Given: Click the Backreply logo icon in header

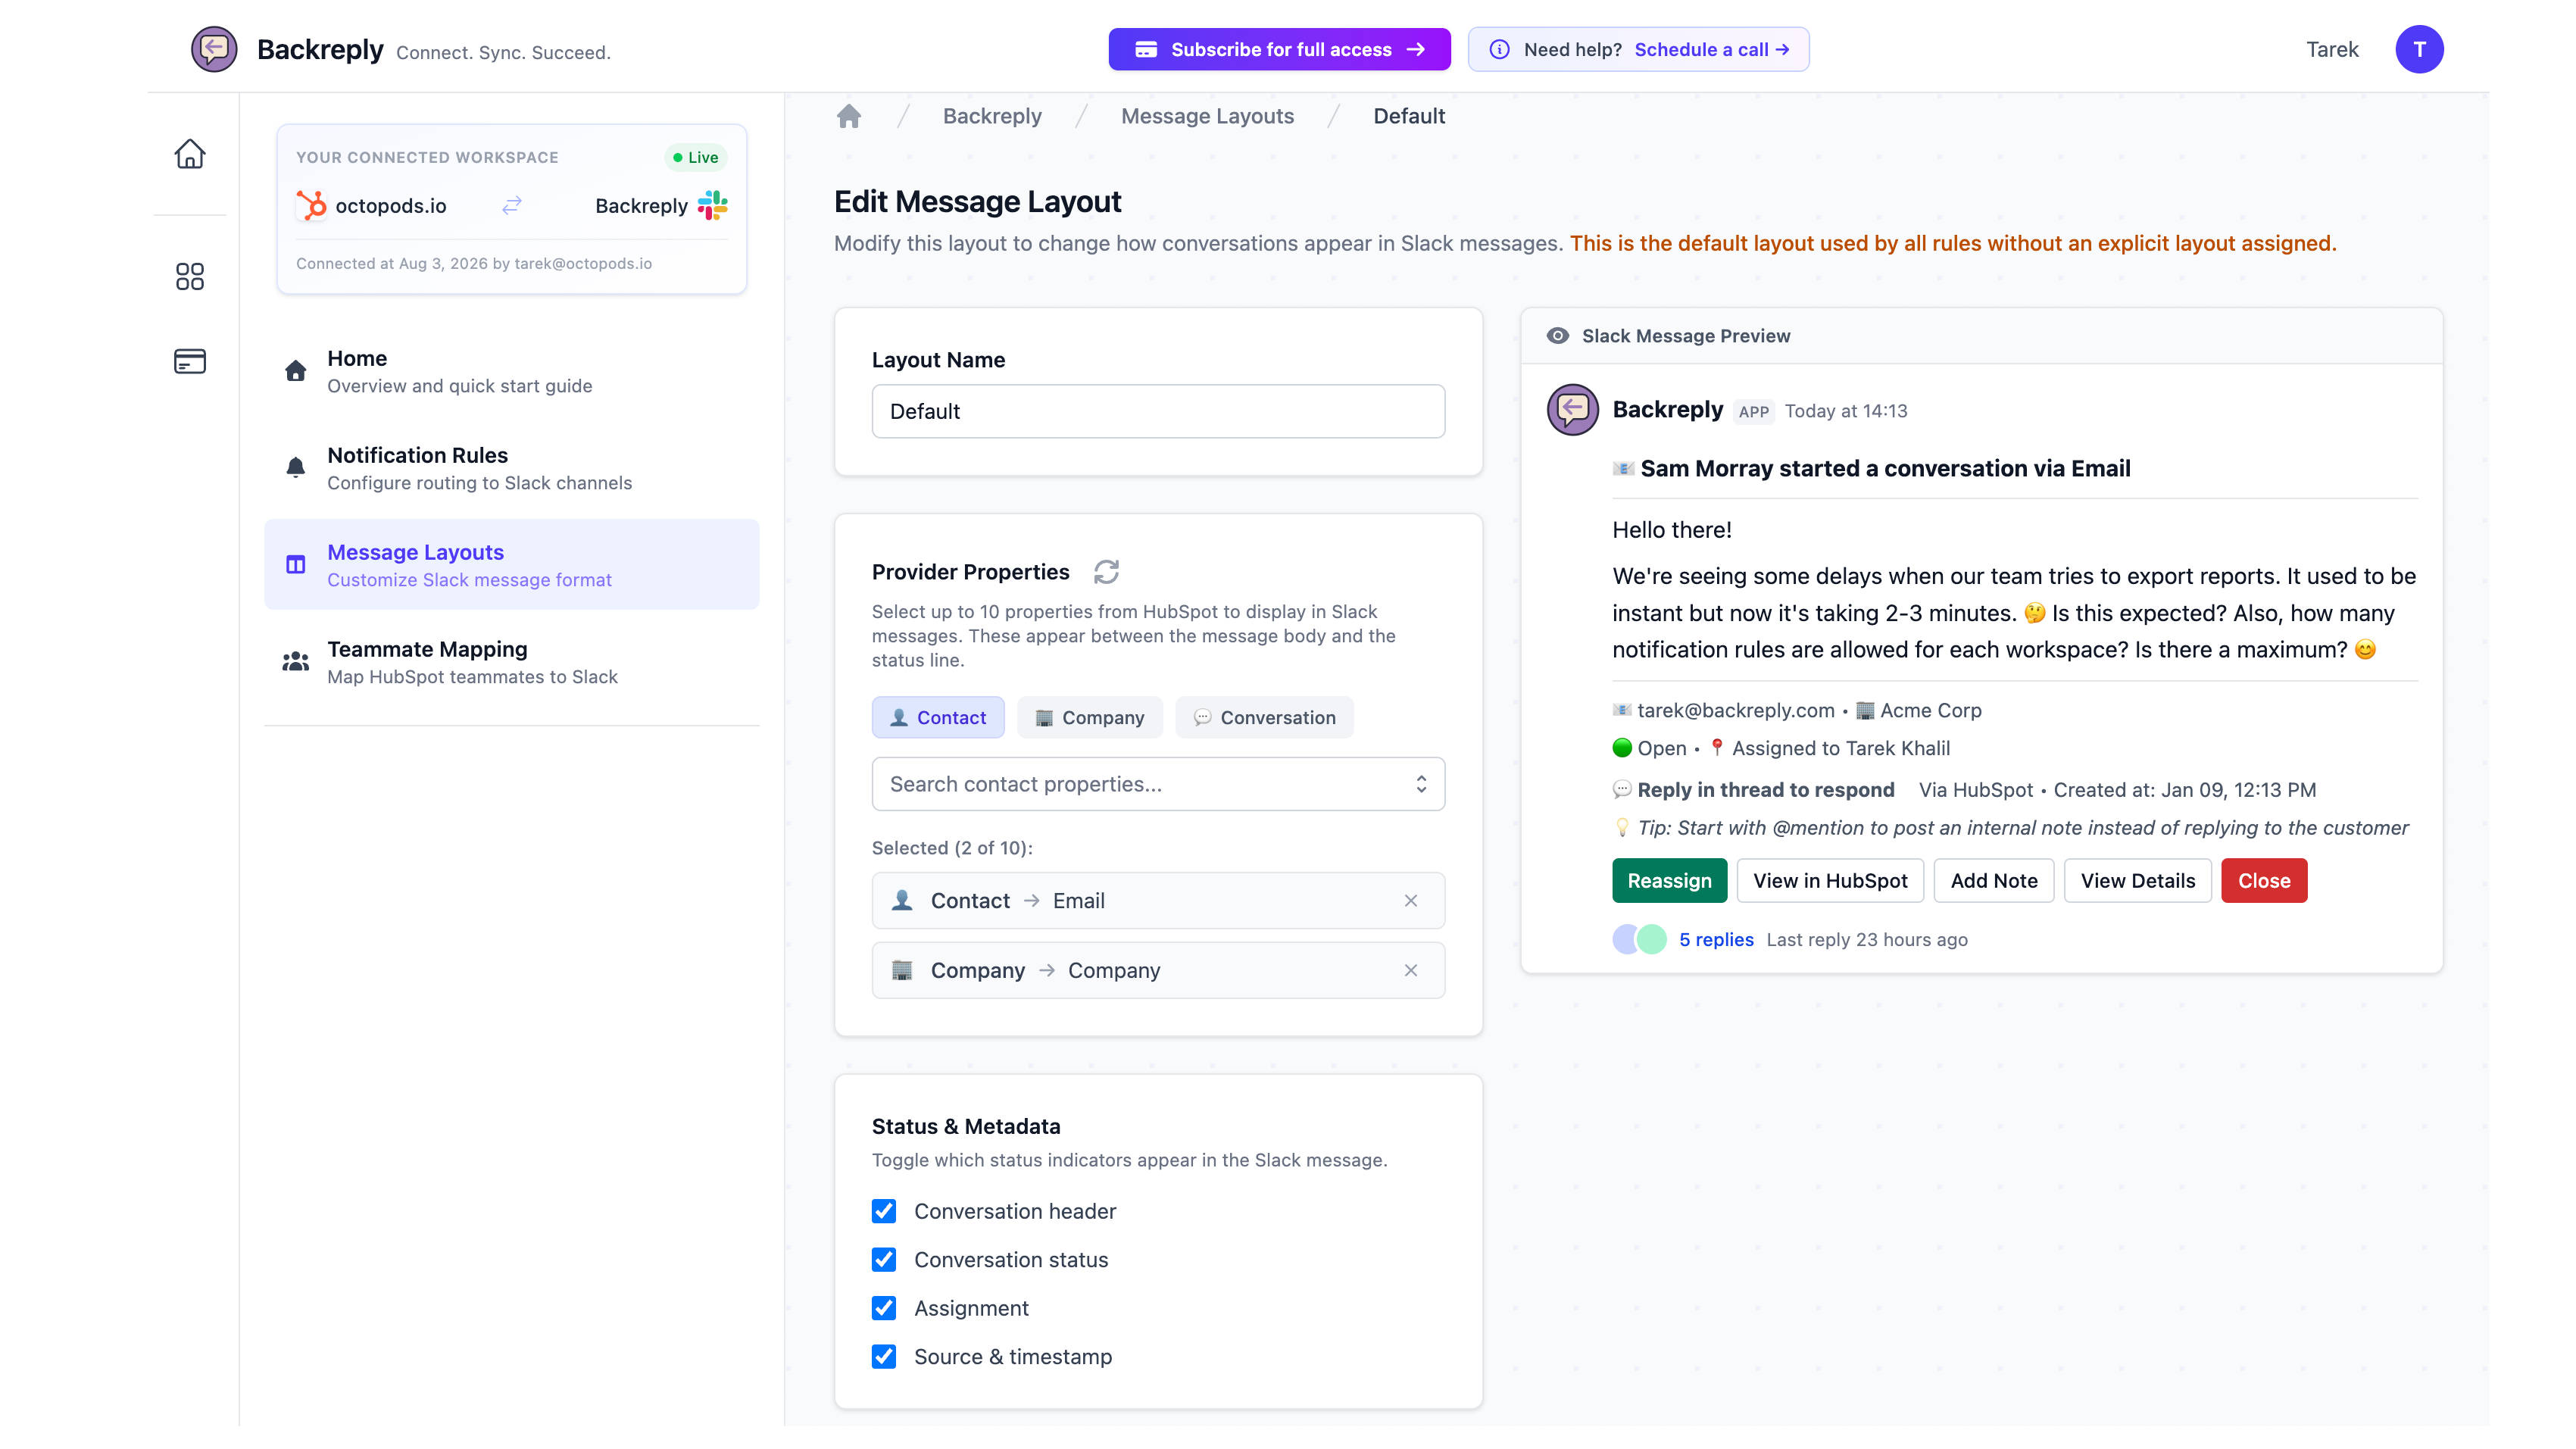Looking at the screenshot, I should pos(214,49).
